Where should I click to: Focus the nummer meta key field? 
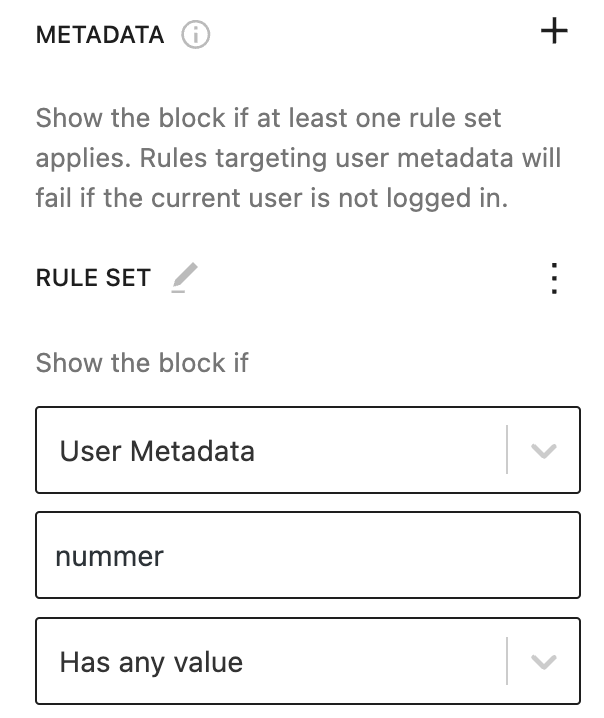[308, 555]
